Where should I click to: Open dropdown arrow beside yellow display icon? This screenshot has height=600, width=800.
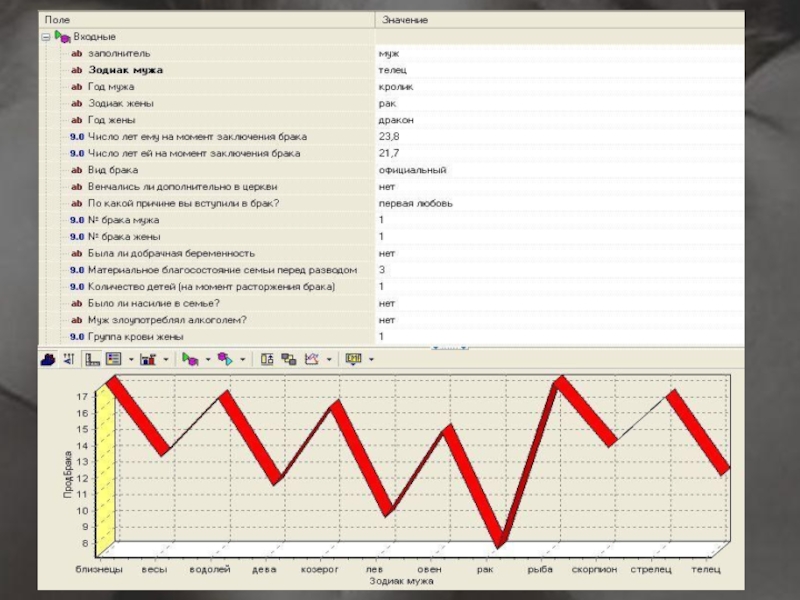coord(370,358)
